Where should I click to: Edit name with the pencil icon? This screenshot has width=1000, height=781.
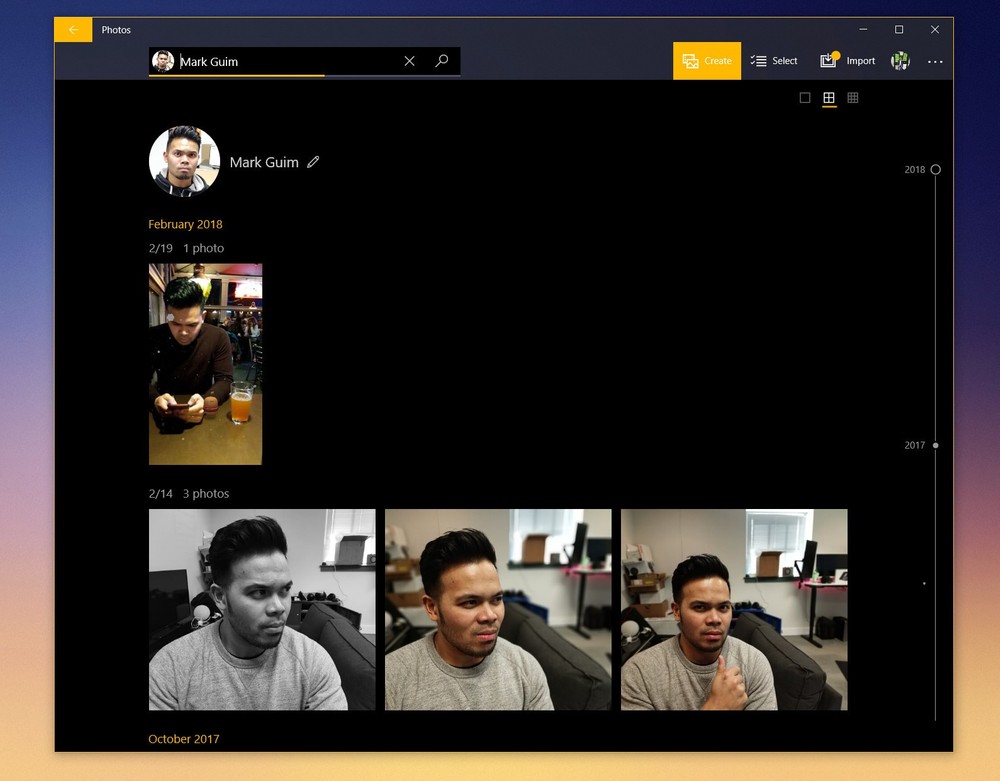tap(313, 162)
